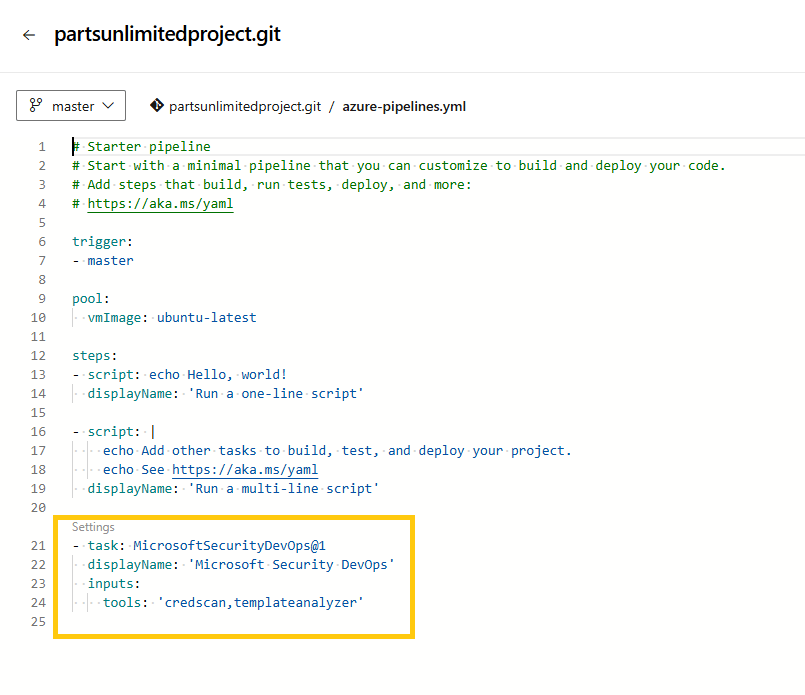805x695 pixels.
Task: Click the 'inputs:' keyword on line 23
Action: 114,584
